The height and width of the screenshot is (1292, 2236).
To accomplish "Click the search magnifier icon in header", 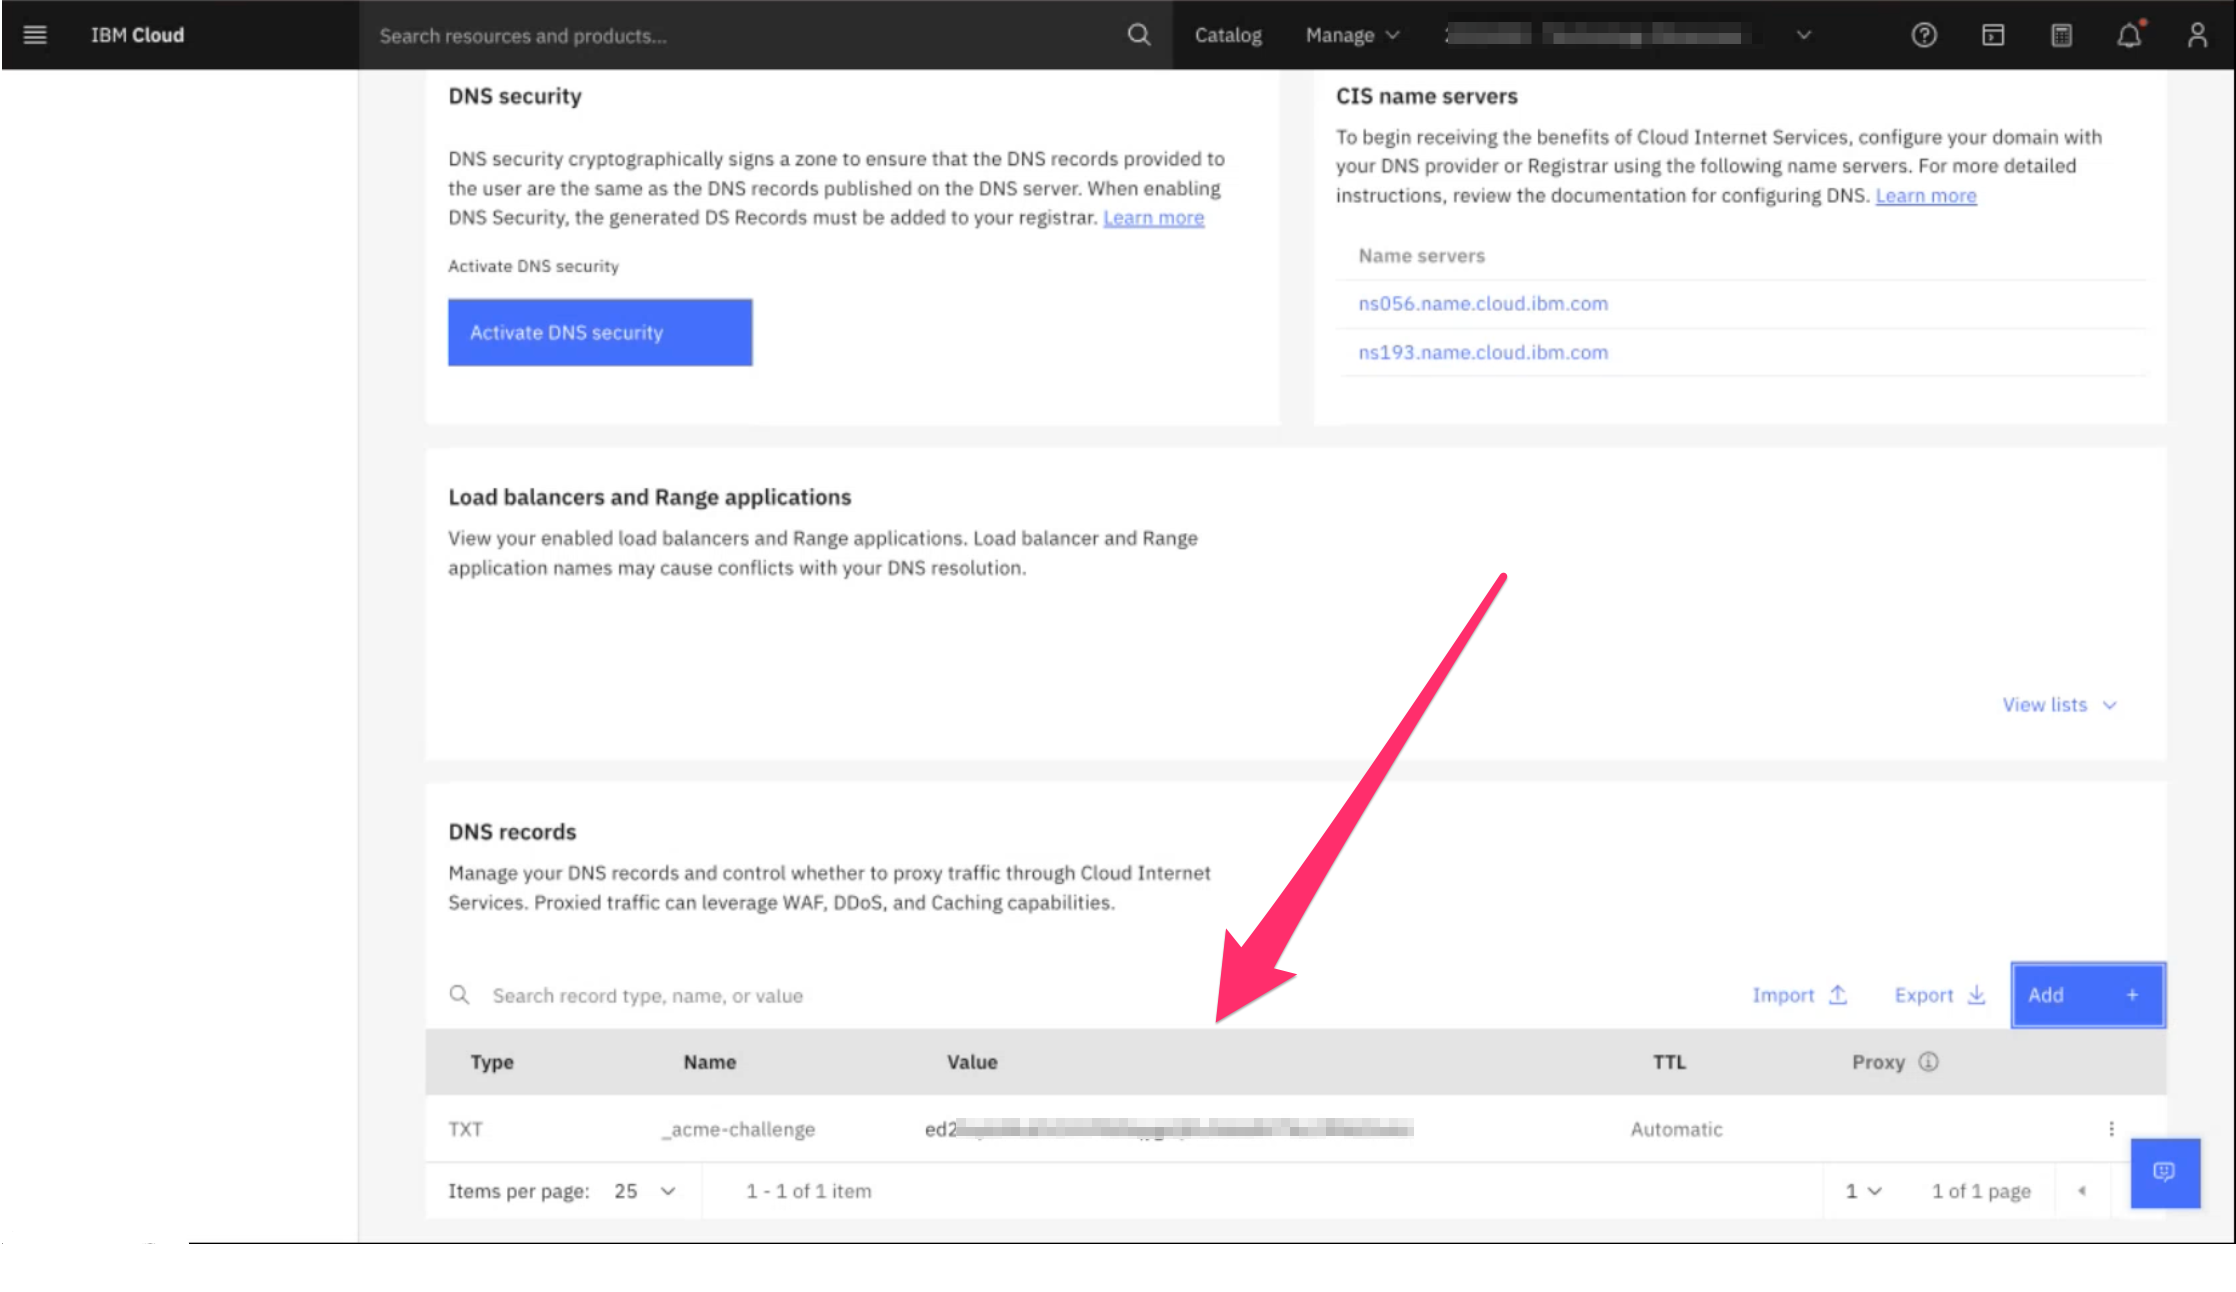I will (1138, 35).
